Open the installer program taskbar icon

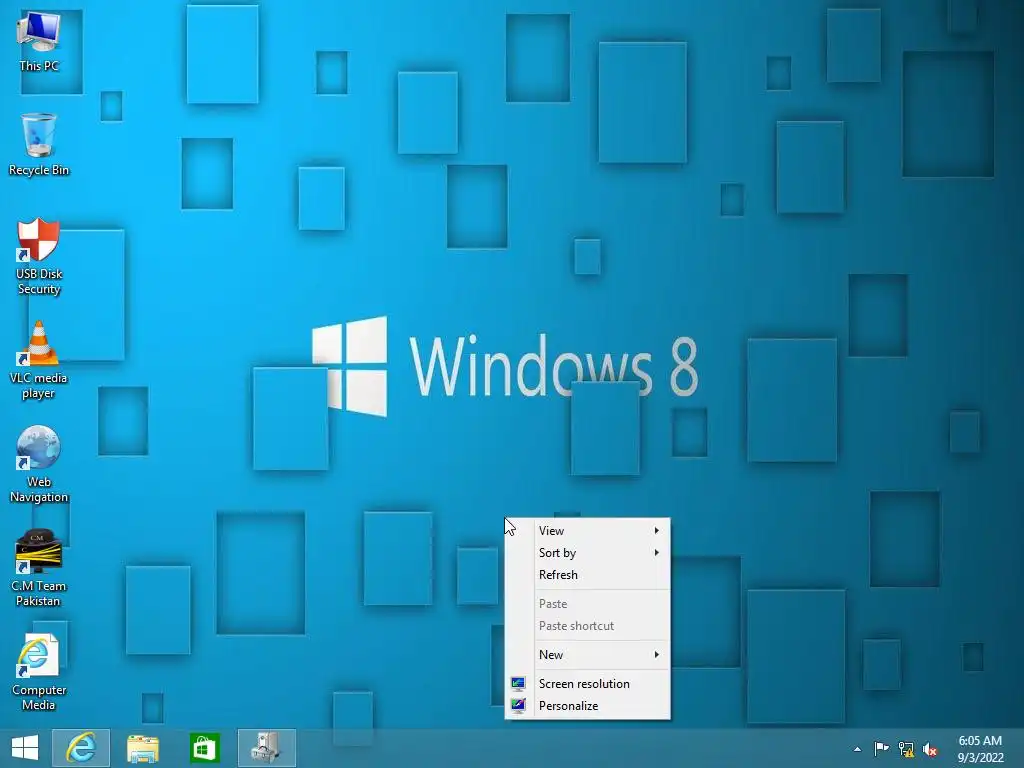(266, 748)
